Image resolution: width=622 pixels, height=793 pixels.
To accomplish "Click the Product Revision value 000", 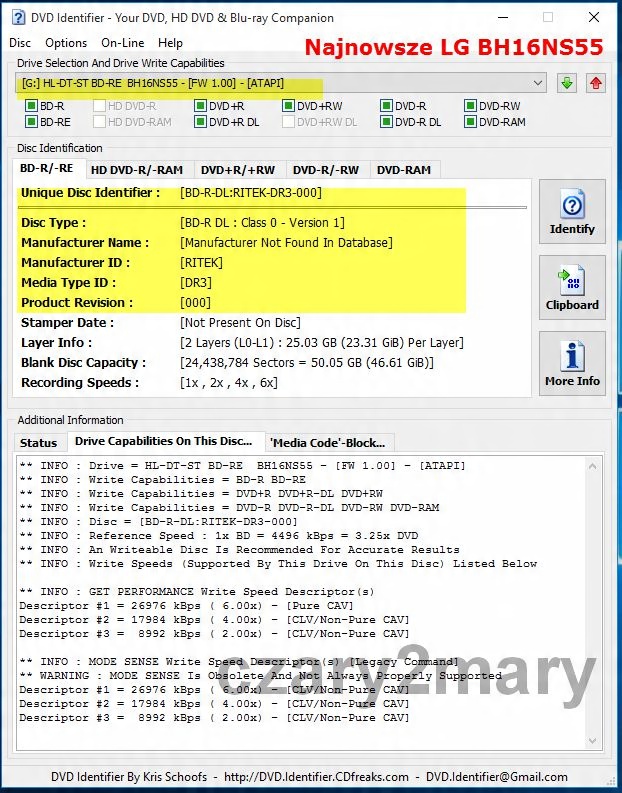I will click(x=196, y=302).
